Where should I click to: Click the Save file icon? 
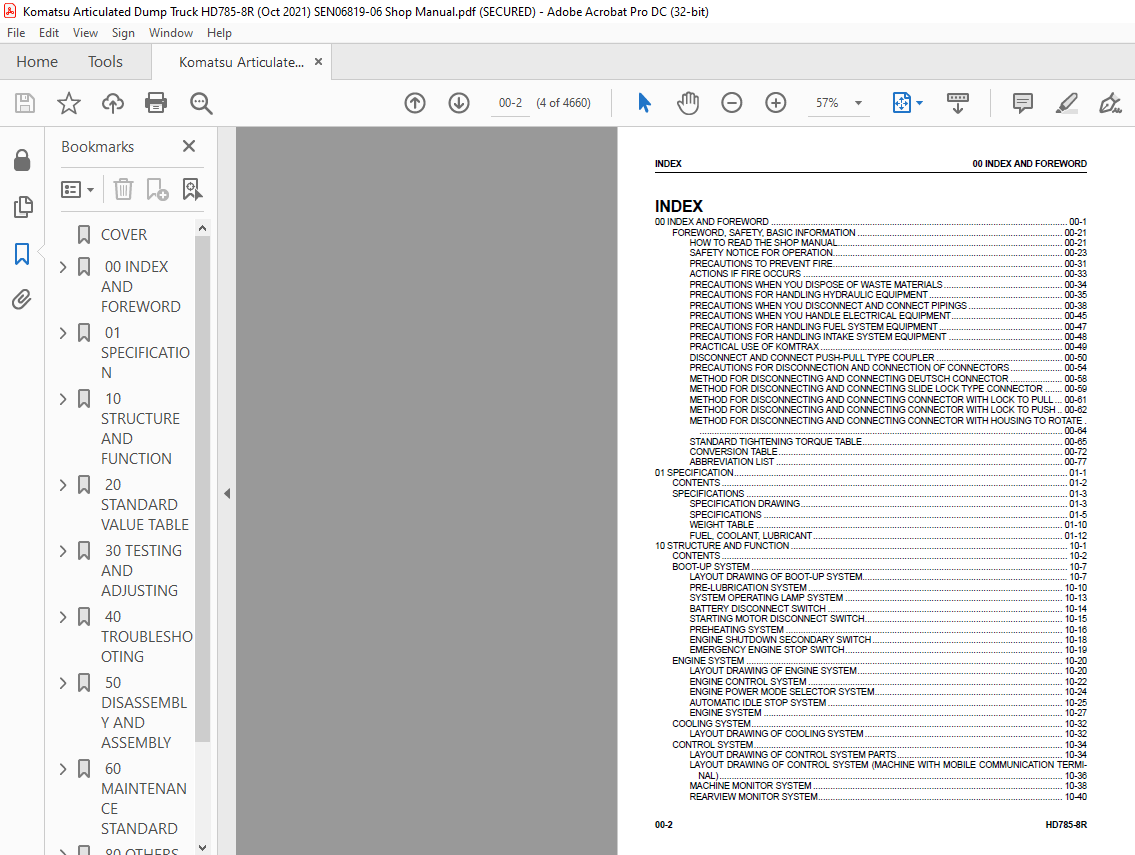(25, 103)
